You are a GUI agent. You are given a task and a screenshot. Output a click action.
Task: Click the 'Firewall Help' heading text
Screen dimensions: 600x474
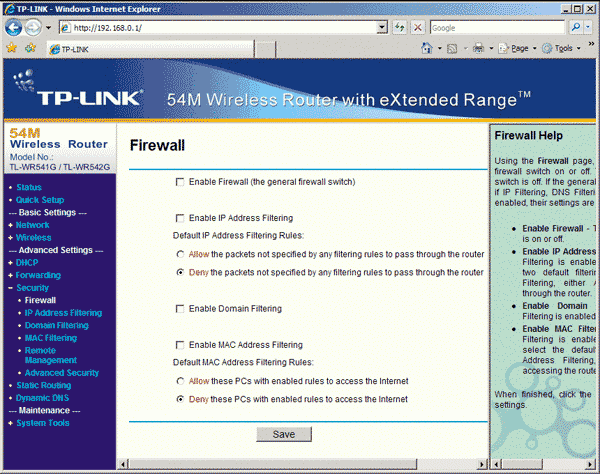point(528,135)
